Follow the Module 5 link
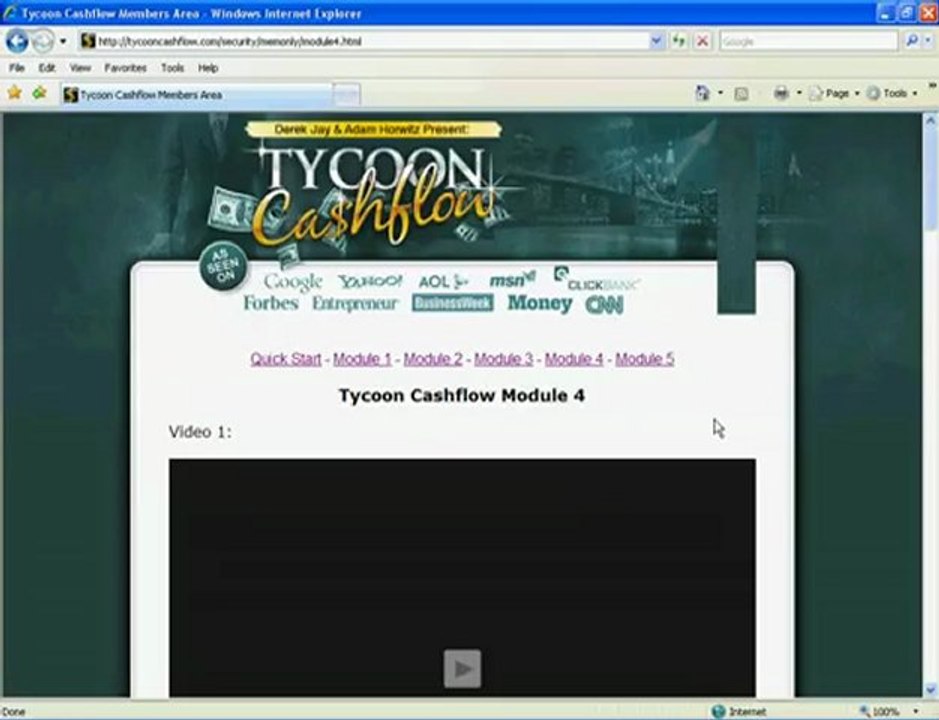The image size is (939, 720). click(645, 359)
